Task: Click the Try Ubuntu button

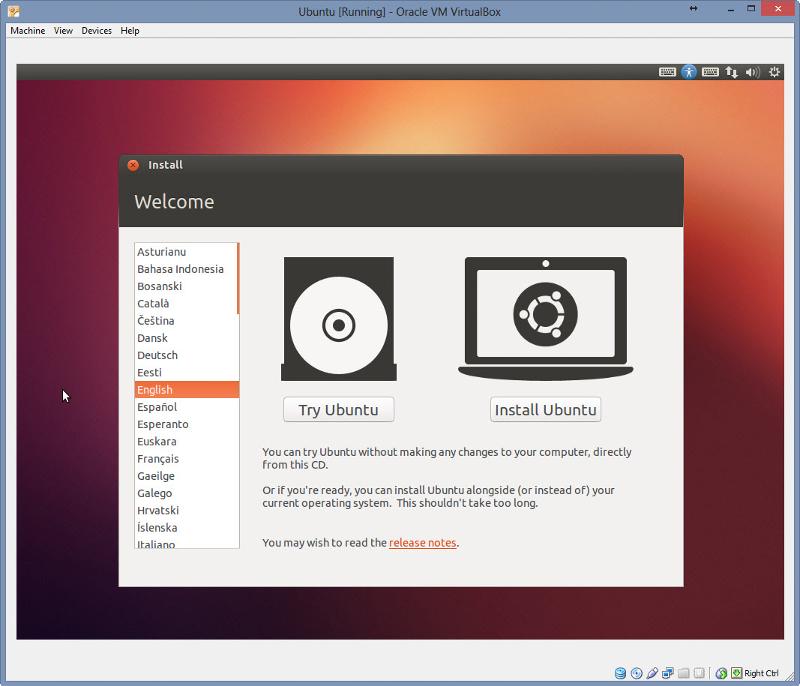Action: (x=339, y=410)
